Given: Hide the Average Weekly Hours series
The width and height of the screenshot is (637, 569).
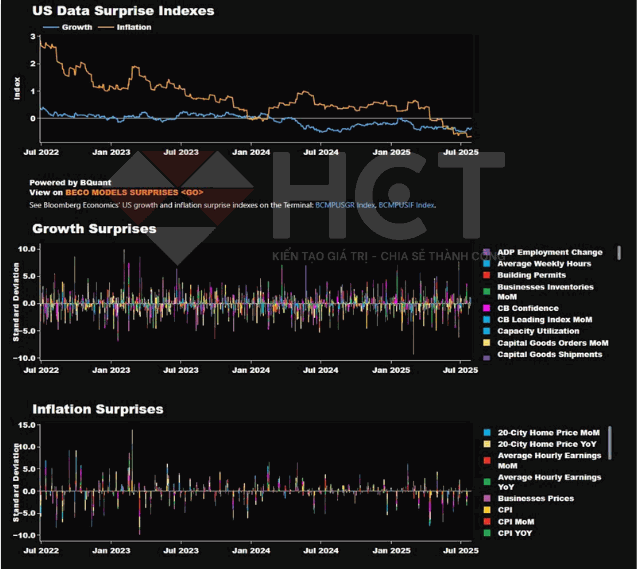Looking at the screenshot, I should (545, 264).
